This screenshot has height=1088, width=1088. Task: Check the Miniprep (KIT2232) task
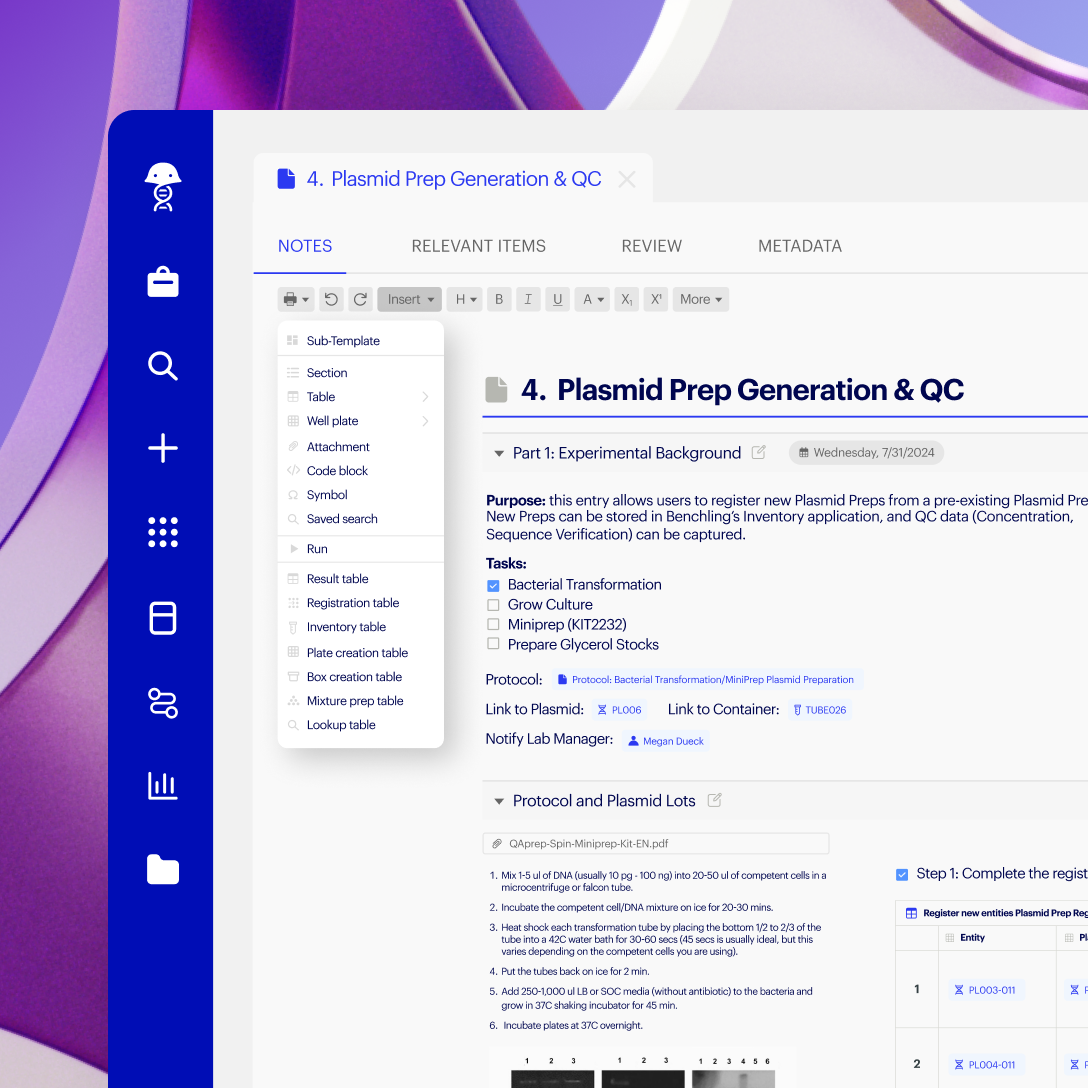pos(493,624)
